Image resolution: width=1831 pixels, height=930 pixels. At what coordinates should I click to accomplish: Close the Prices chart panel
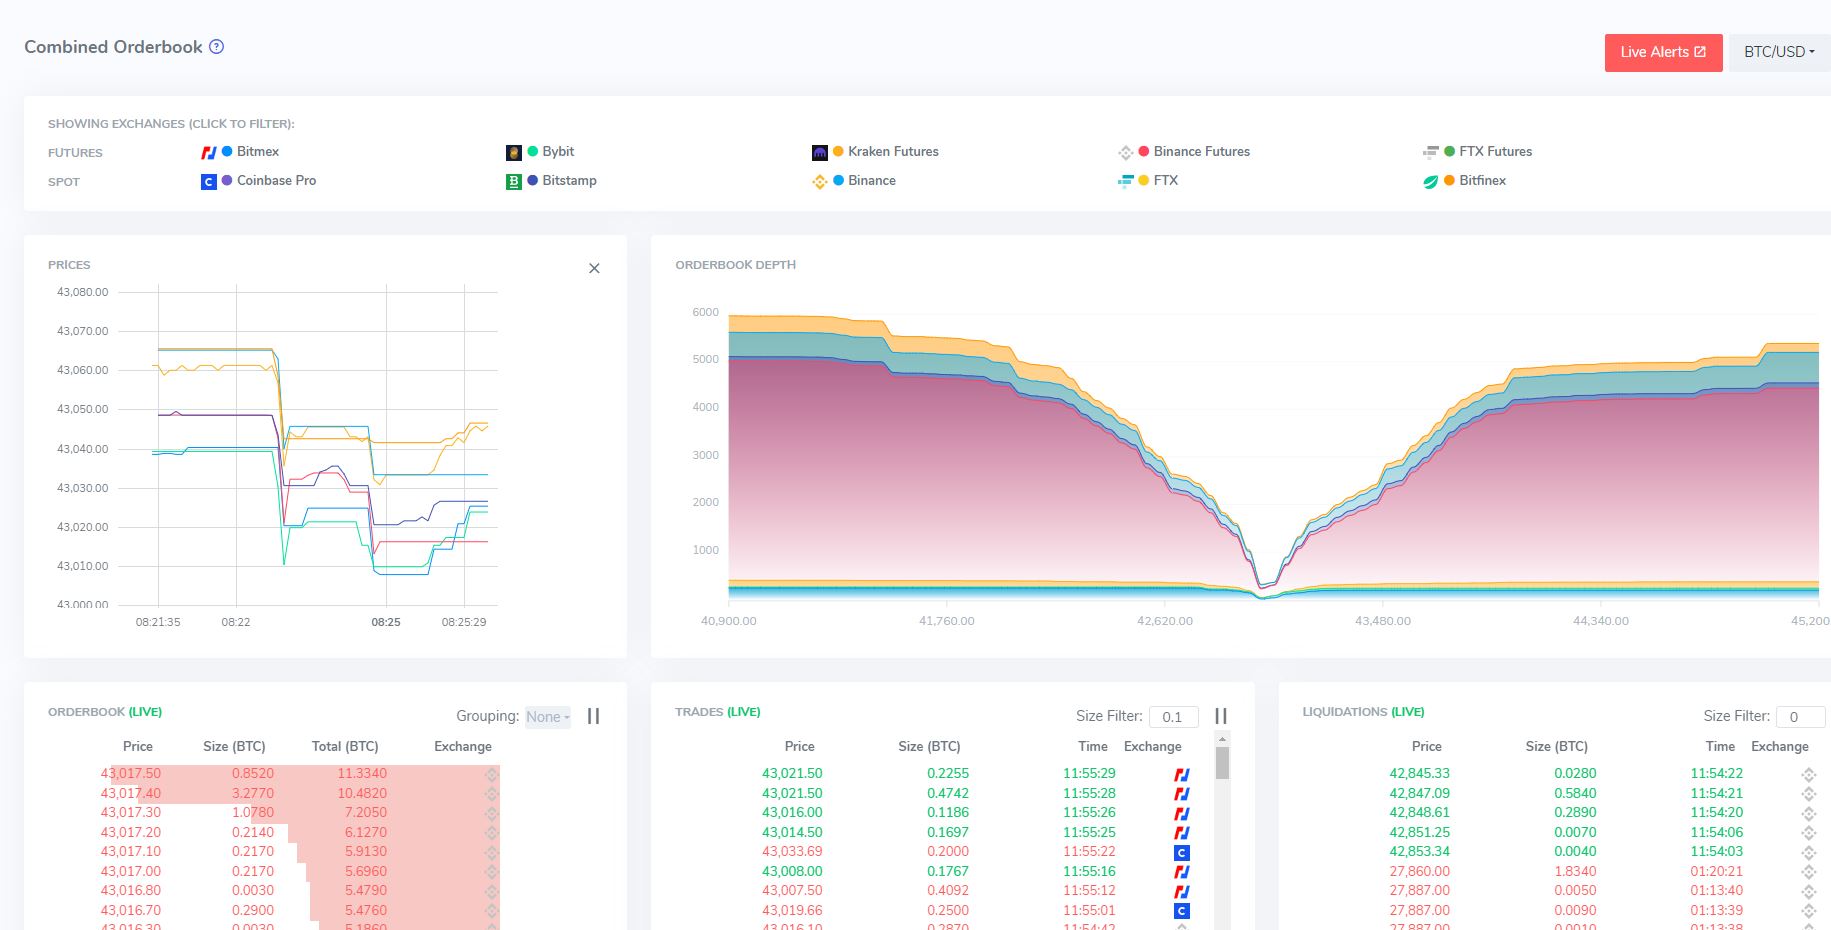coord(594,268)
